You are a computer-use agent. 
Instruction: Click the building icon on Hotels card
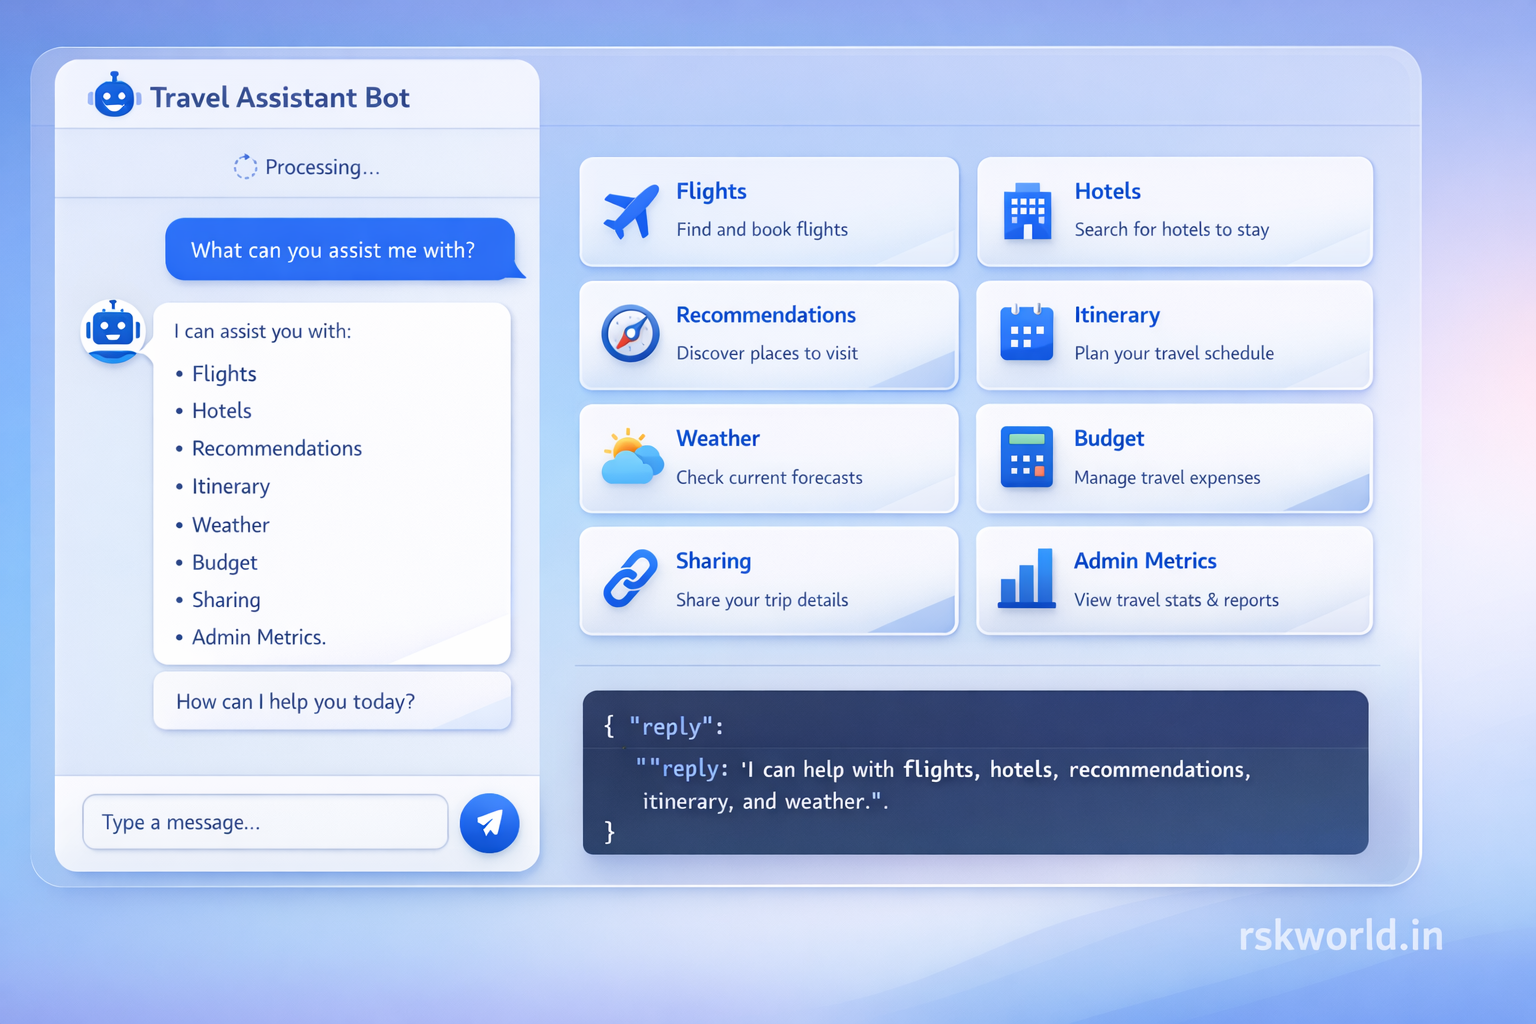pos(1027,211)
